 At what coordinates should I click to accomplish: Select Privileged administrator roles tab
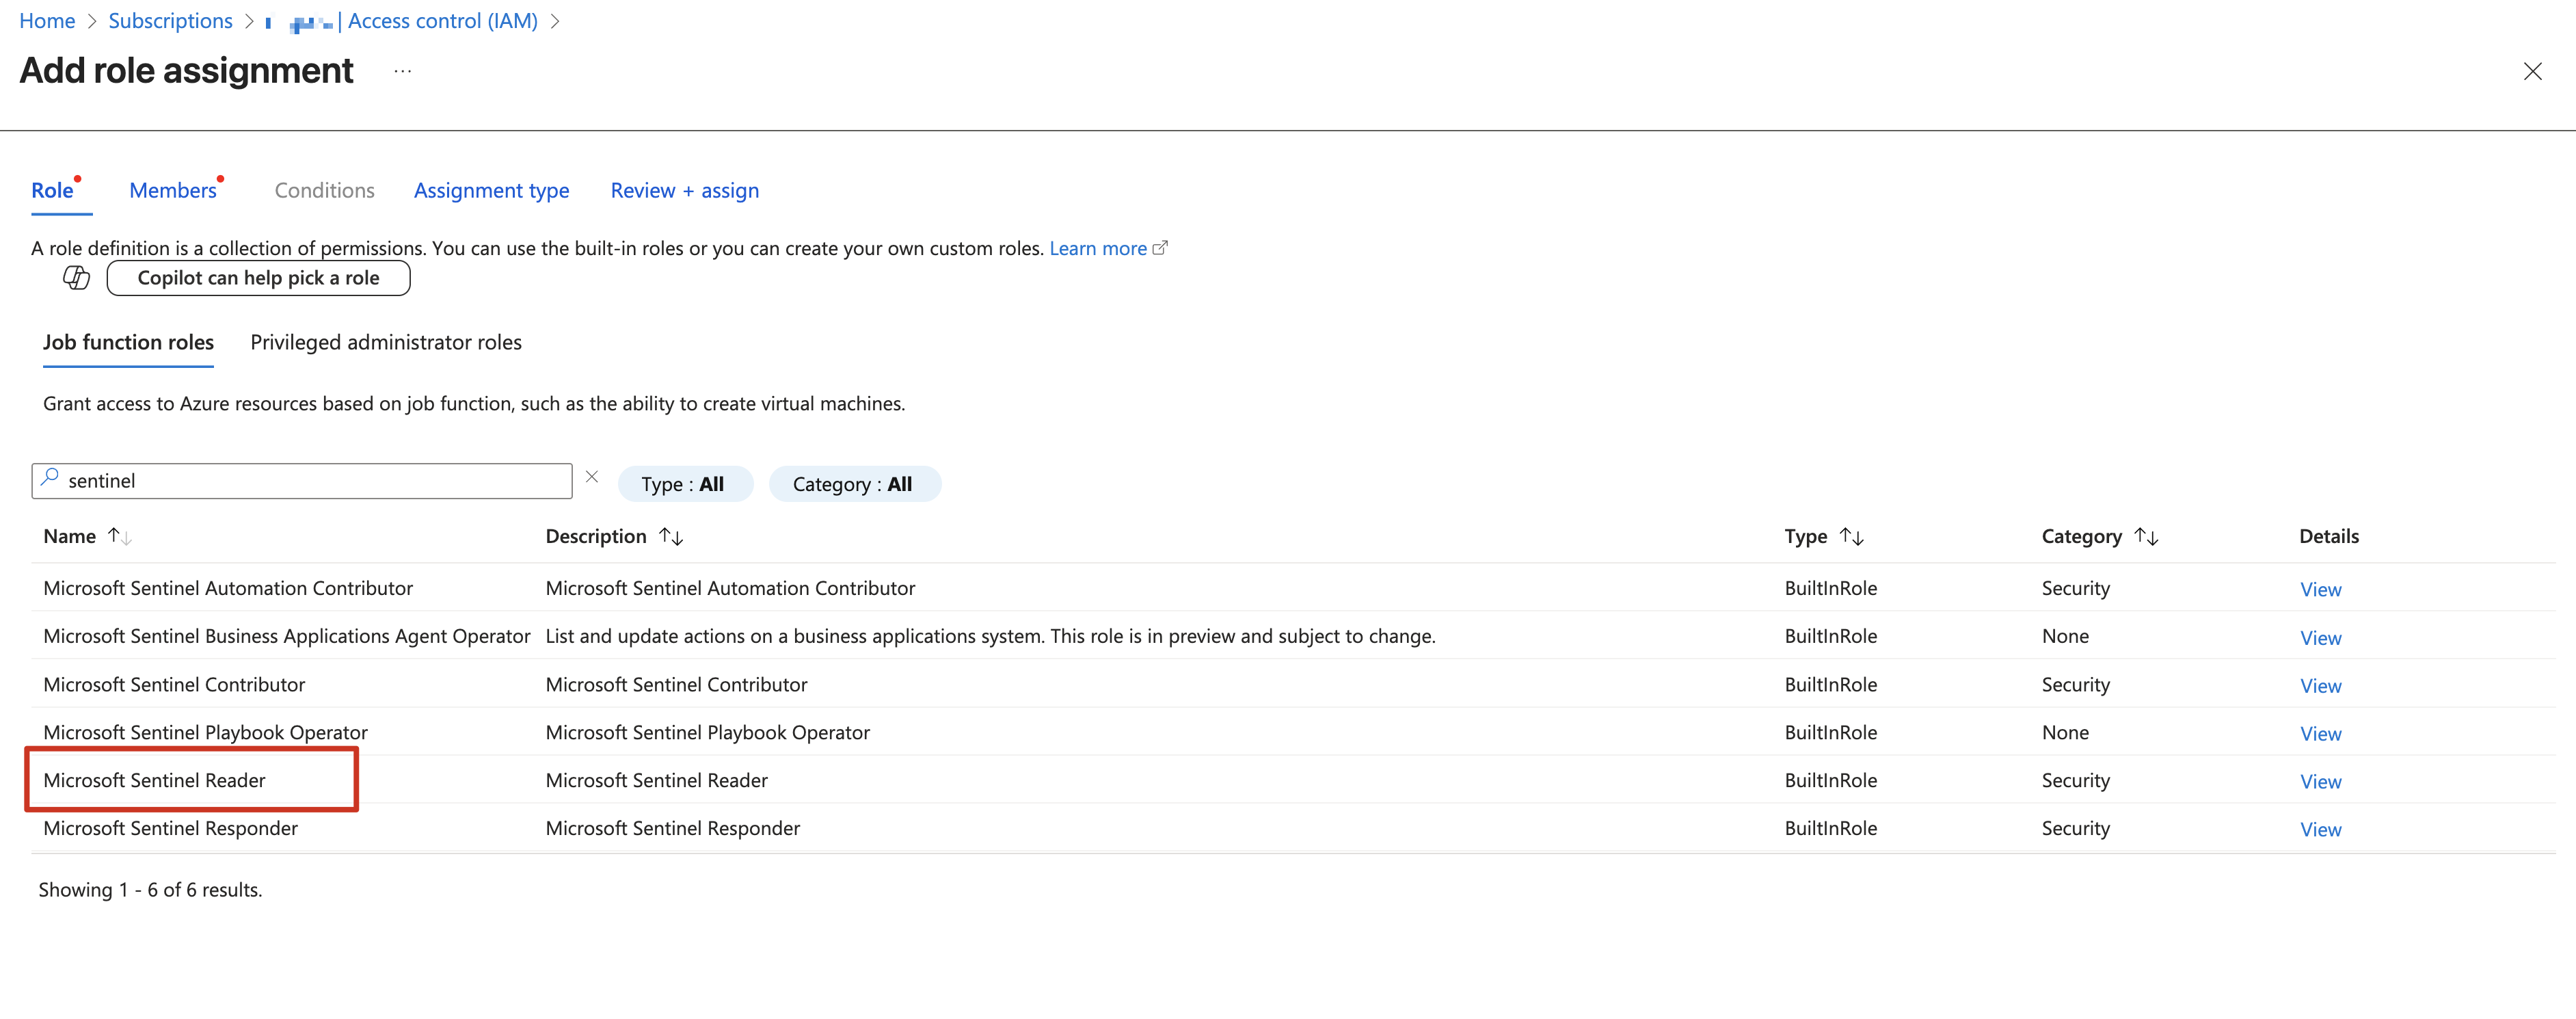[x=386, y=342]
